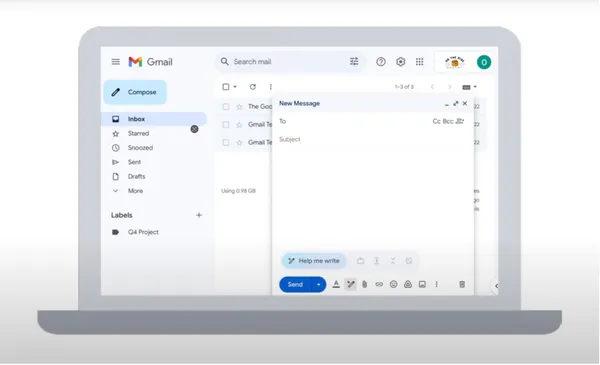Open the Google apps grid icon
This screenshot has width=600, height=365.
pos(419,62)
